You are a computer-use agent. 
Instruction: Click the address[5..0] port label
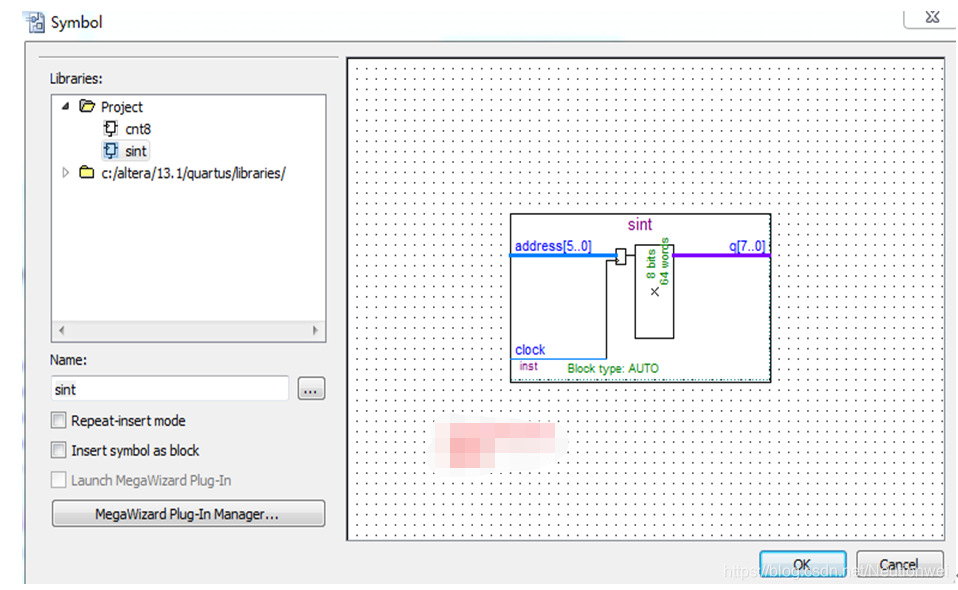point(553,246)
